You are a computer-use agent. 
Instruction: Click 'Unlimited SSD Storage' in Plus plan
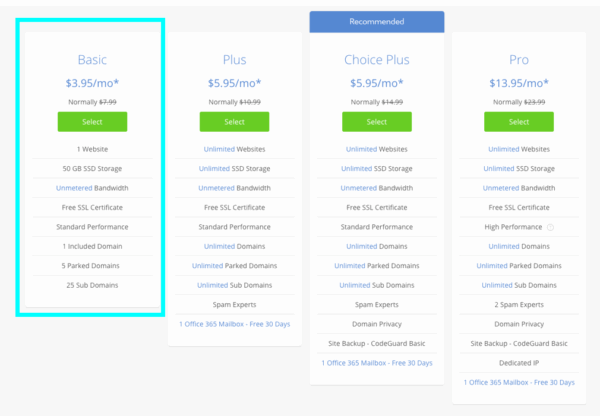pos(235,169)
